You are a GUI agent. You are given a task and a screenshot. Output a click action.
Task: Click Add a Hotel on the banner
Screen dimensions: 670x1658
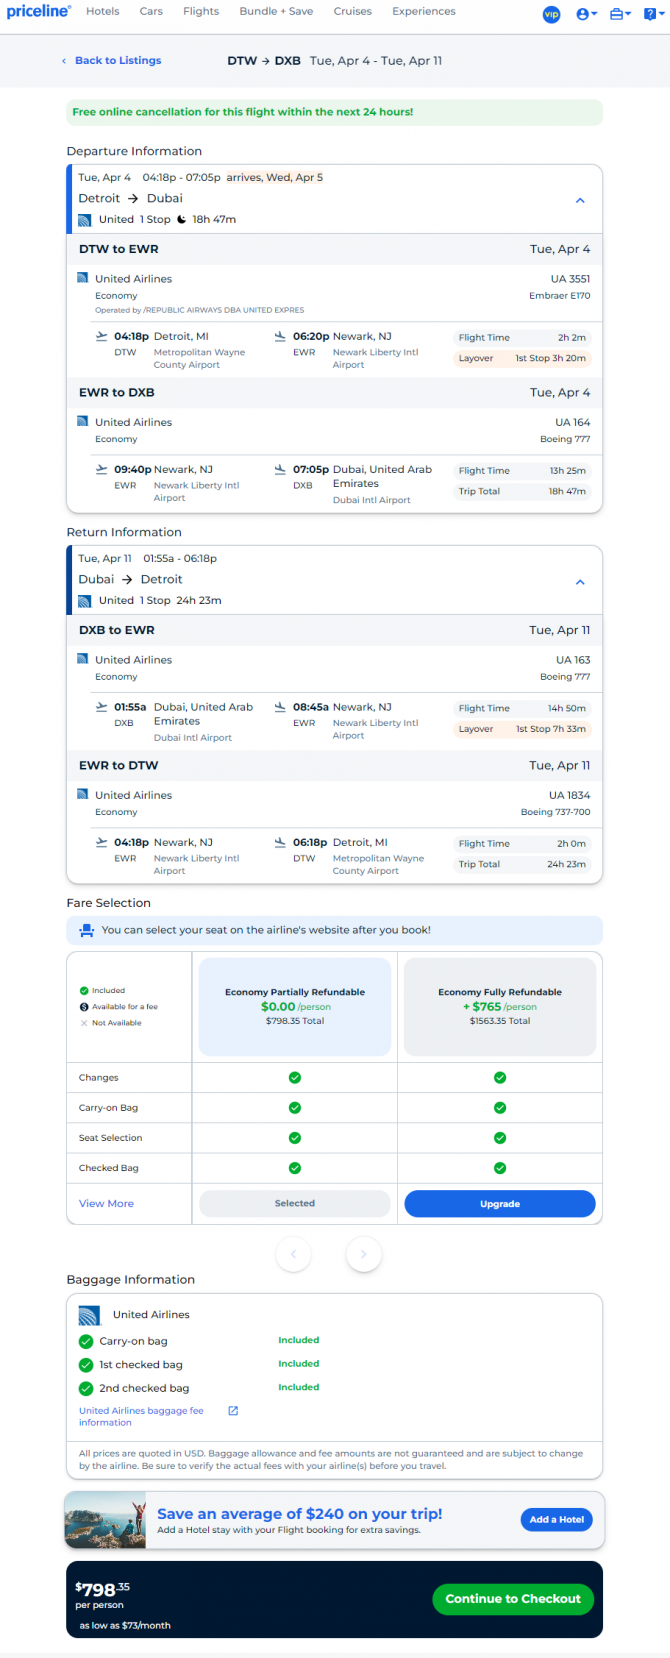pyautogui.click(x=556, y=1520)
